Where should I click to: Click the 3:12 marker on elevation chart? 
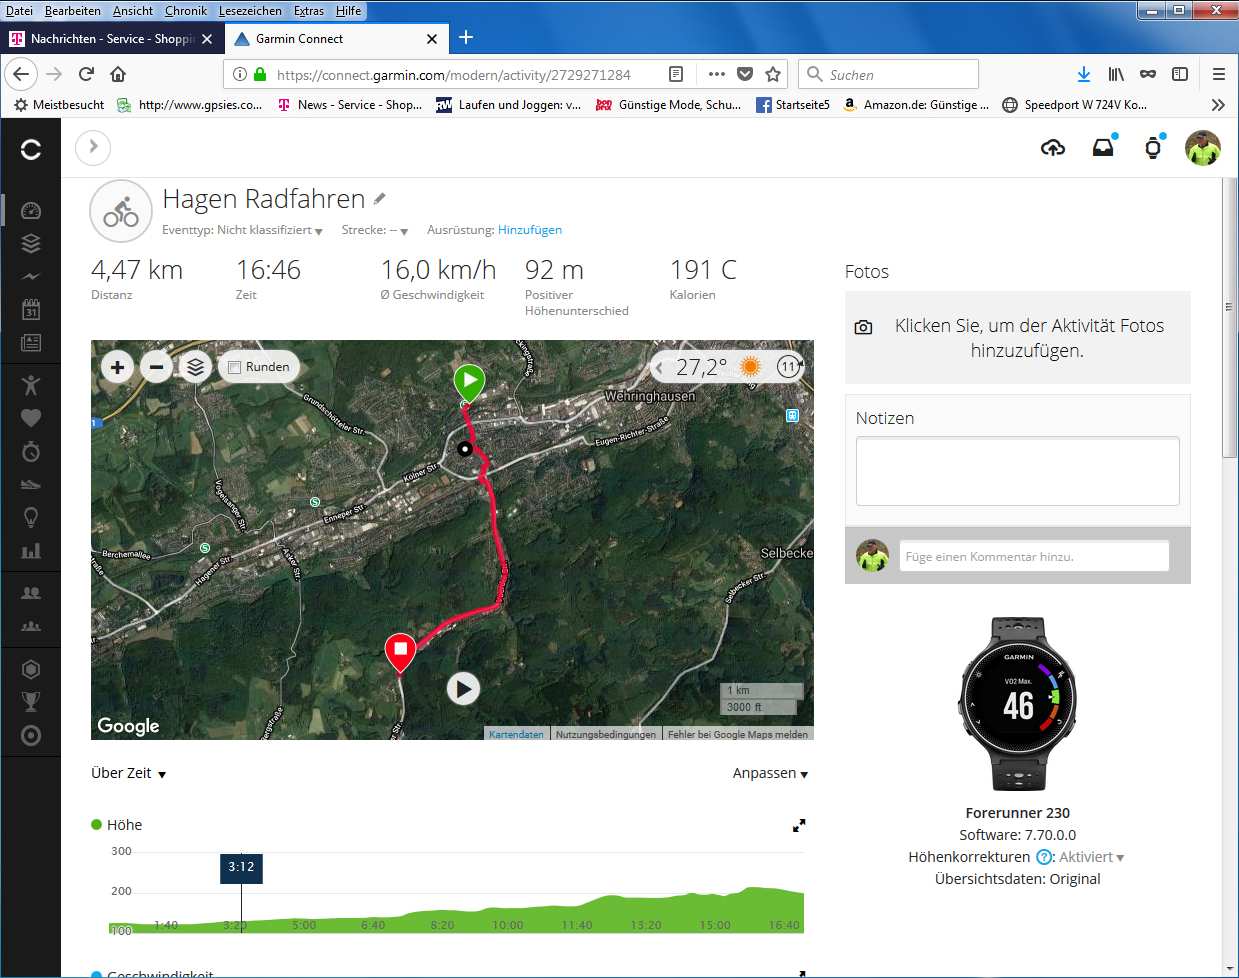click(241, 867)
